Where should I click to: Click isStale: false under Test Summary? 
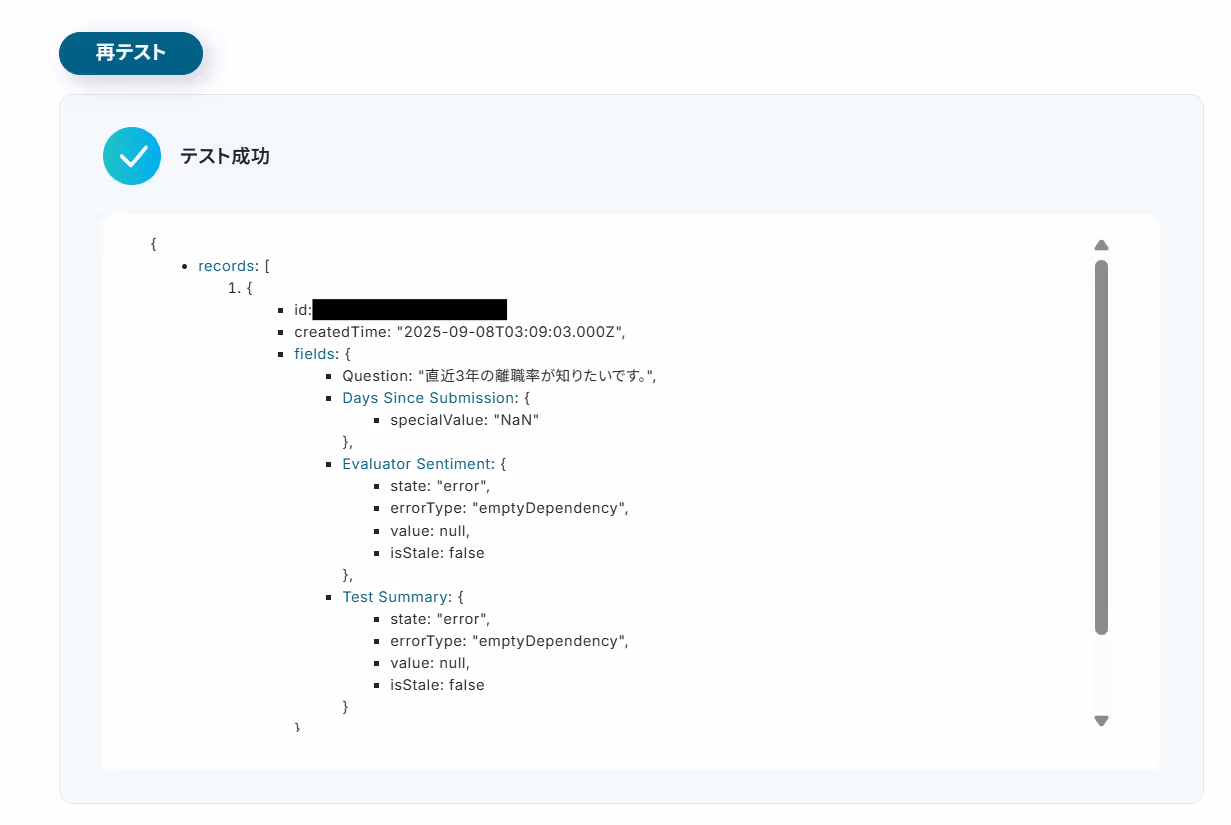pyautogui.click(x=437, y=685)
